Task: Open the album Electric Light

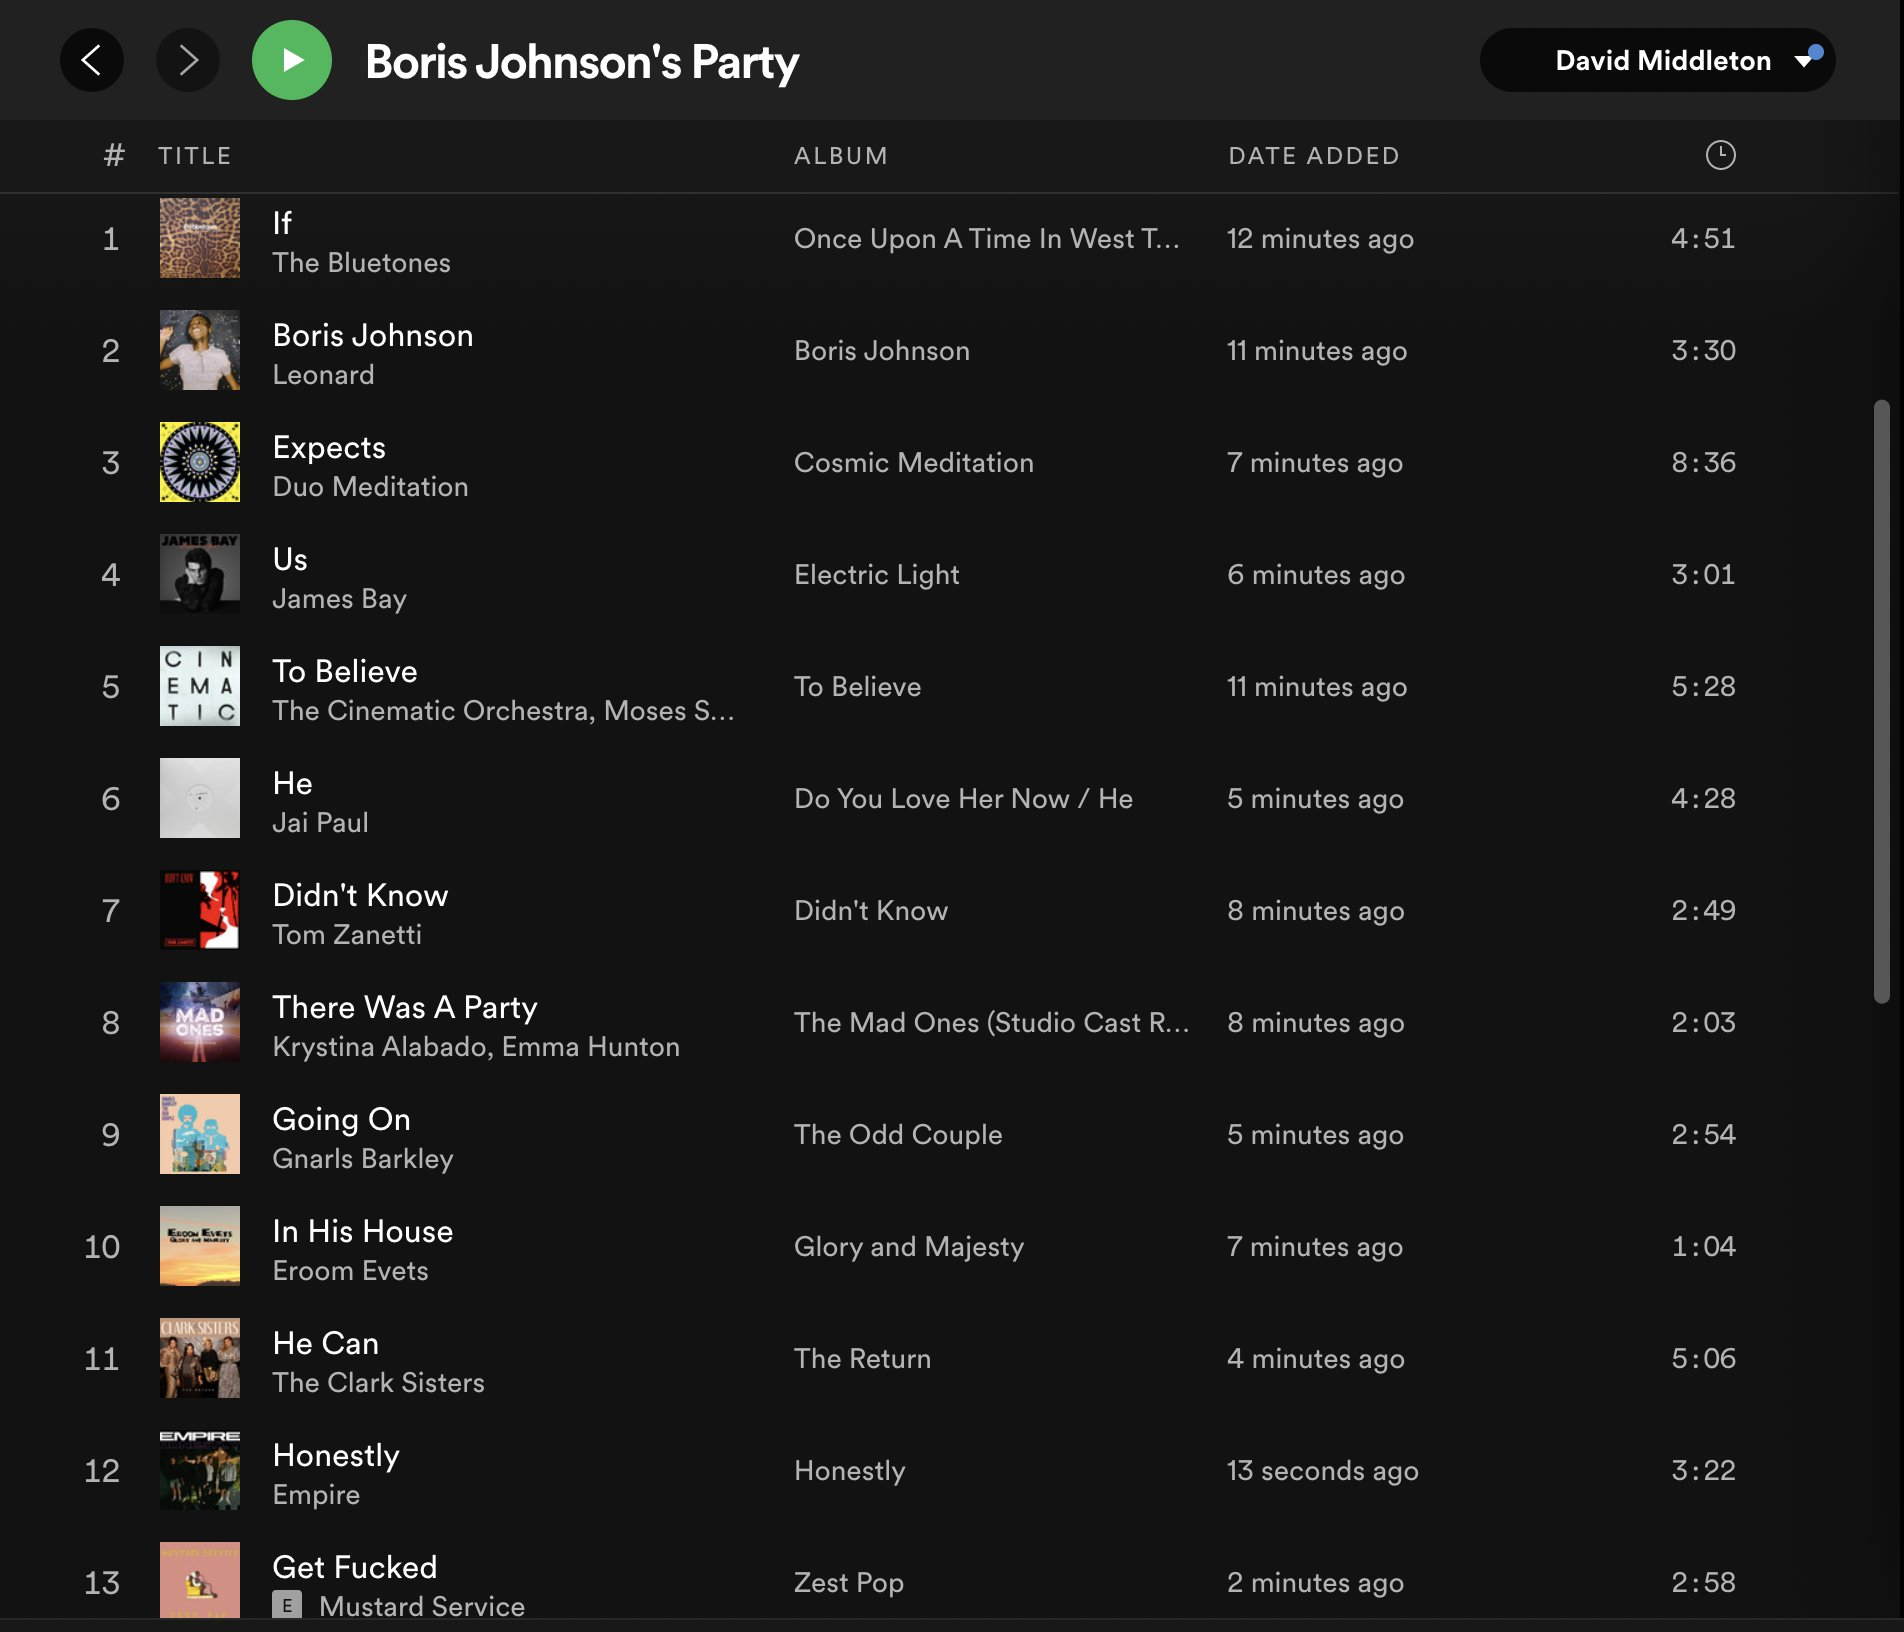Action: coord(877,575)
